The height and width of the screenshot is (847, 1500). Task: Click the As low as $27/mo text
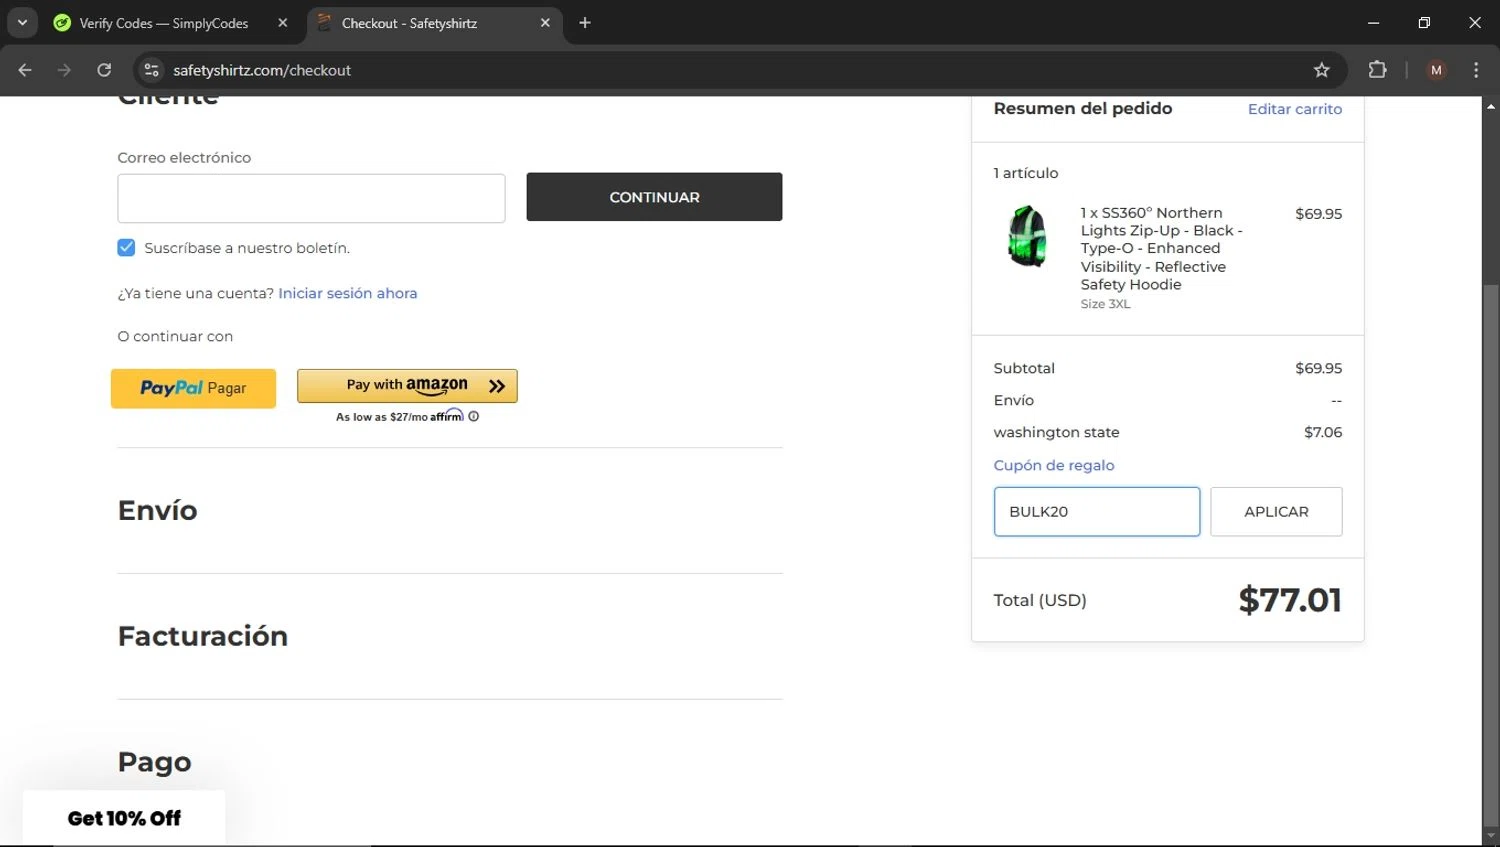pyautogui.click(x=382, y=417)
